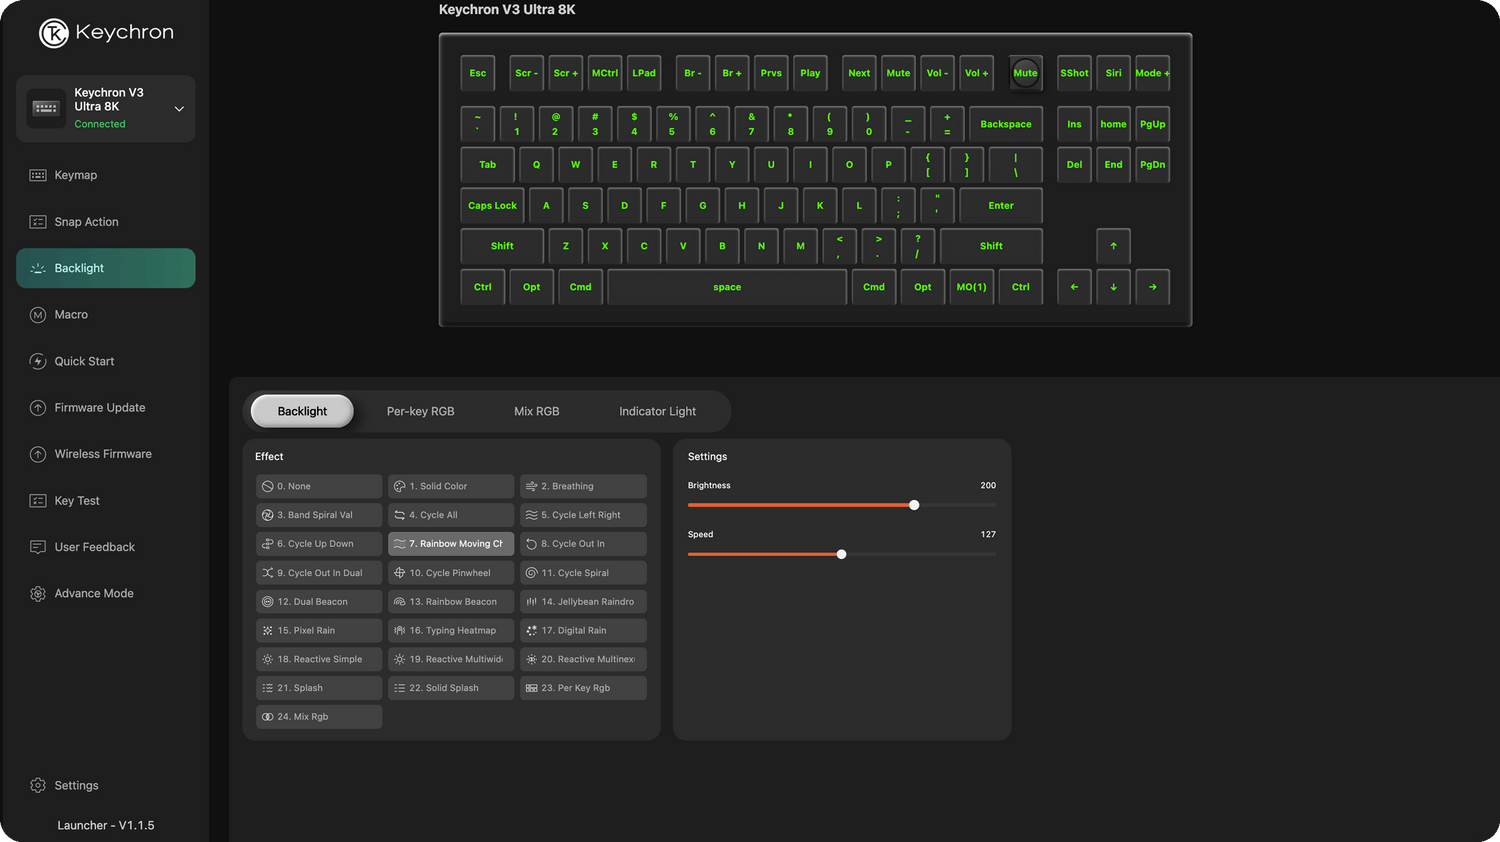Expand the Keychron V3 Ultra 8K device dropdown
Image resolution: width=1500 pixels, height=842 pixels.
(x=179, y=109)
